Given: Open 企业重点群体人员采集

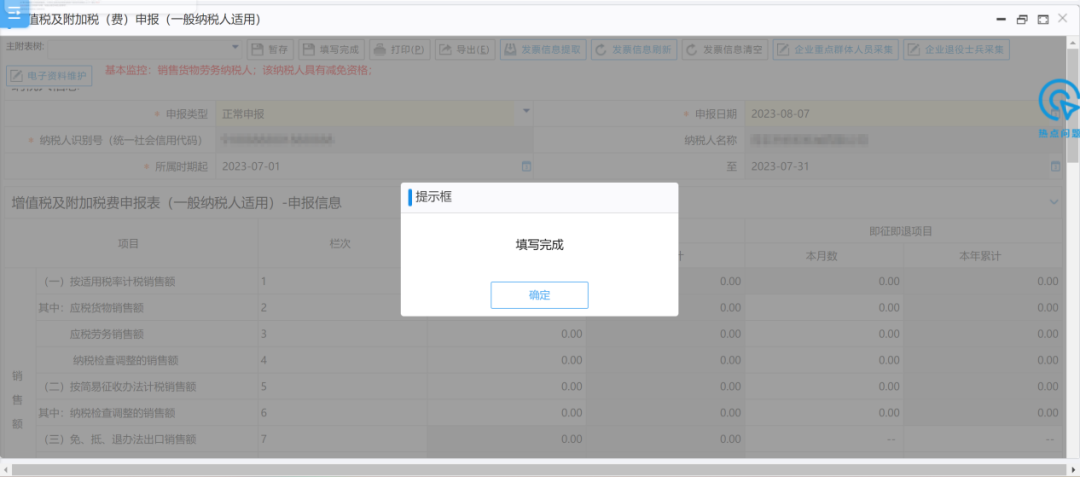Looking at the screenshot, I should [836, 49].
